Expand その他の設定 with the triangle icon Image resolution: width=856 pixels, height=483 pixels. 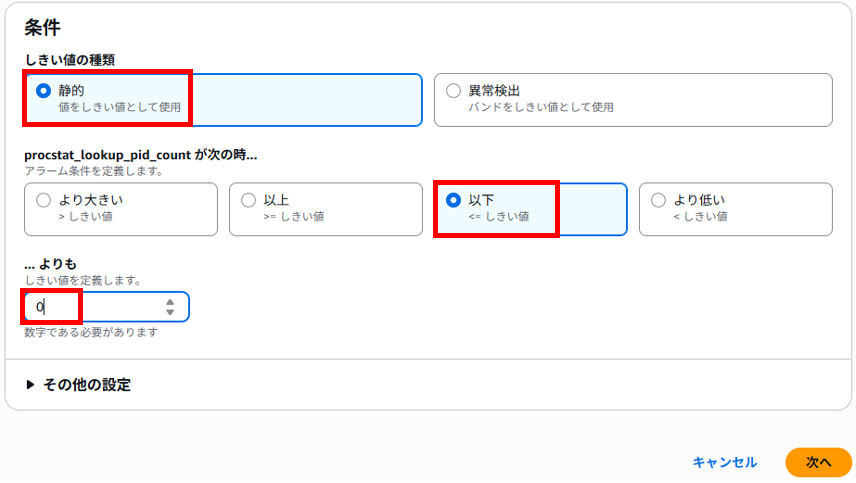coord(30,385)
